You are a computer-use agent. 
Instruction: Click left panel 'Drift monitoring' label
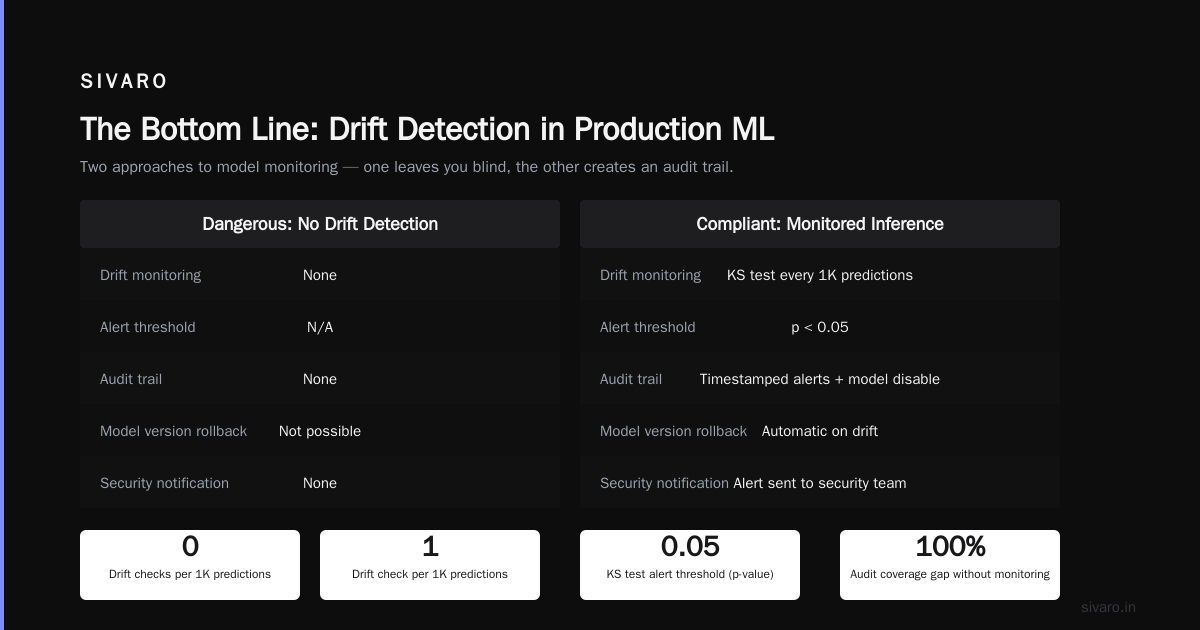click(150, 275)
